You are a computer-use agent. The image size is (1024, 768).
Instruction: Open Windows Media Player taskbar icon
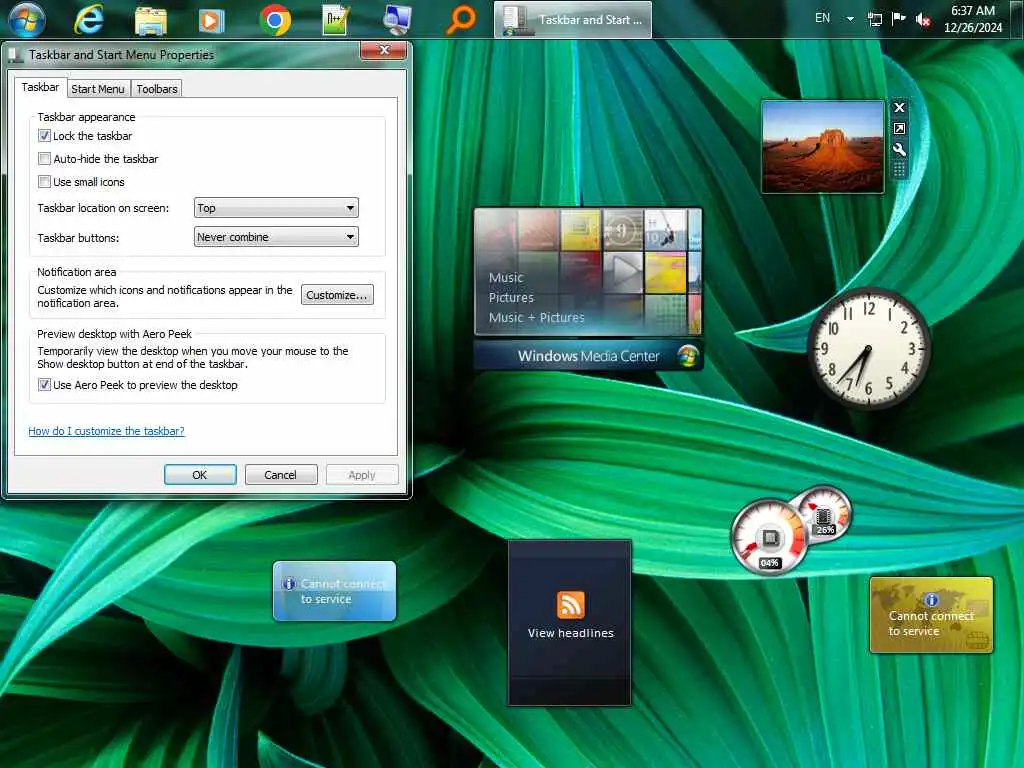[x=212, y=20]
